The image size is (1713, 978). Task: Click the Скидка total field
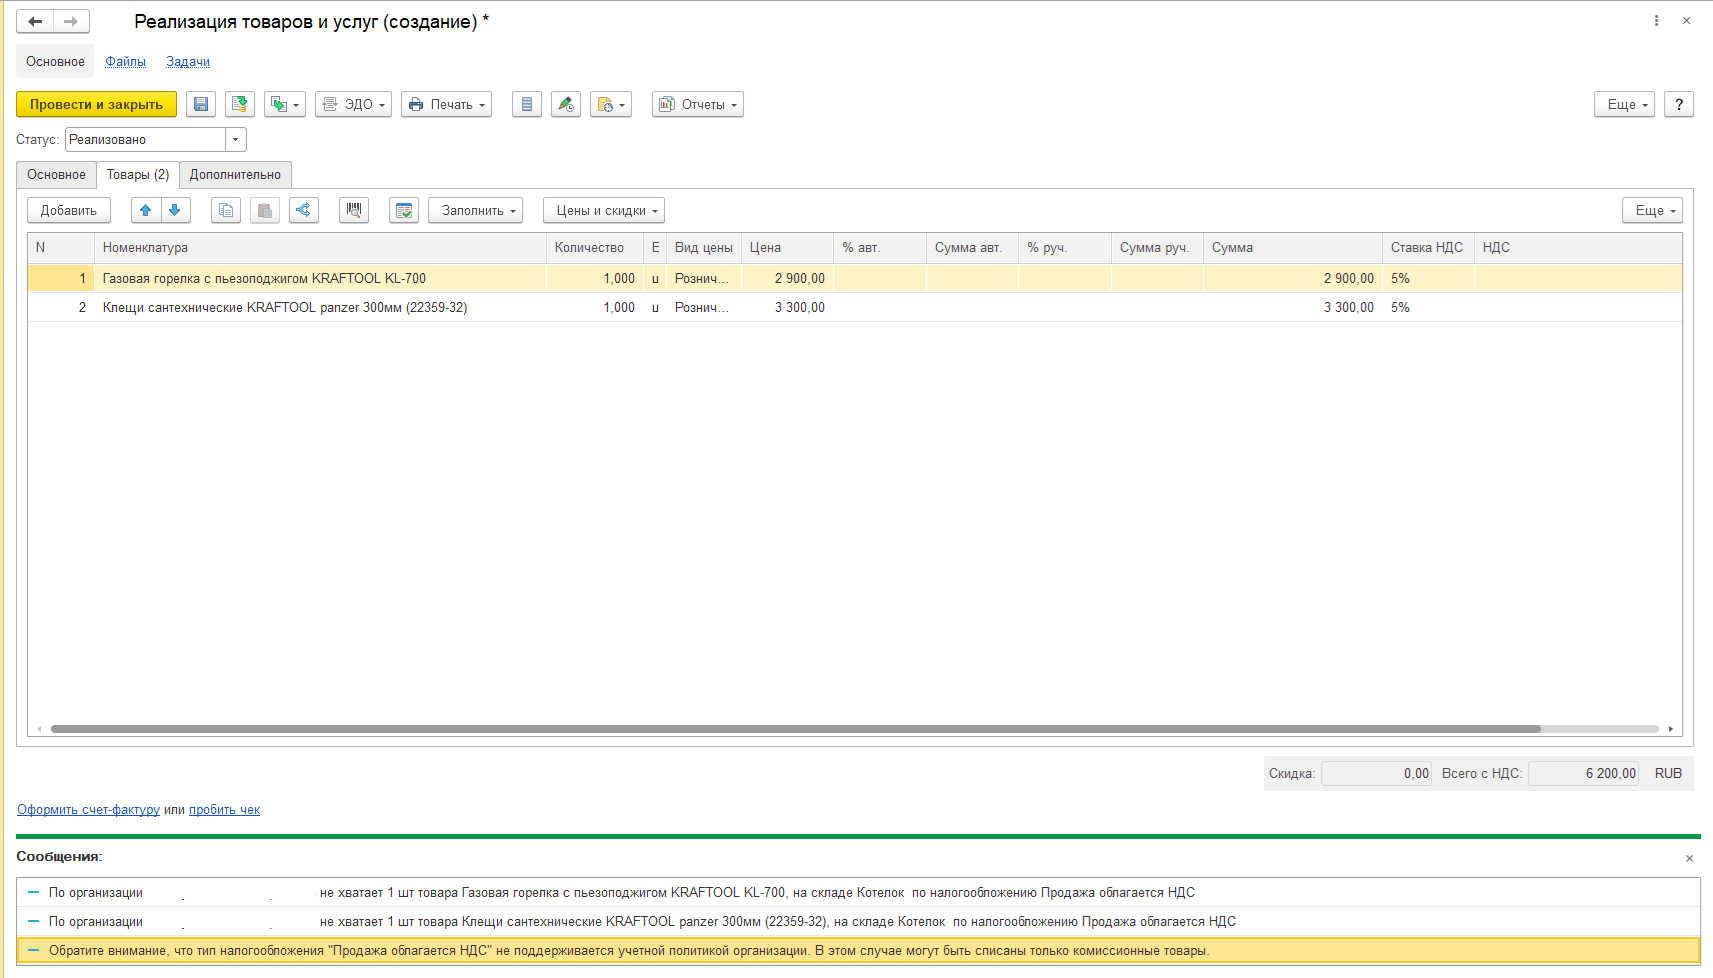click(1376, 773)
